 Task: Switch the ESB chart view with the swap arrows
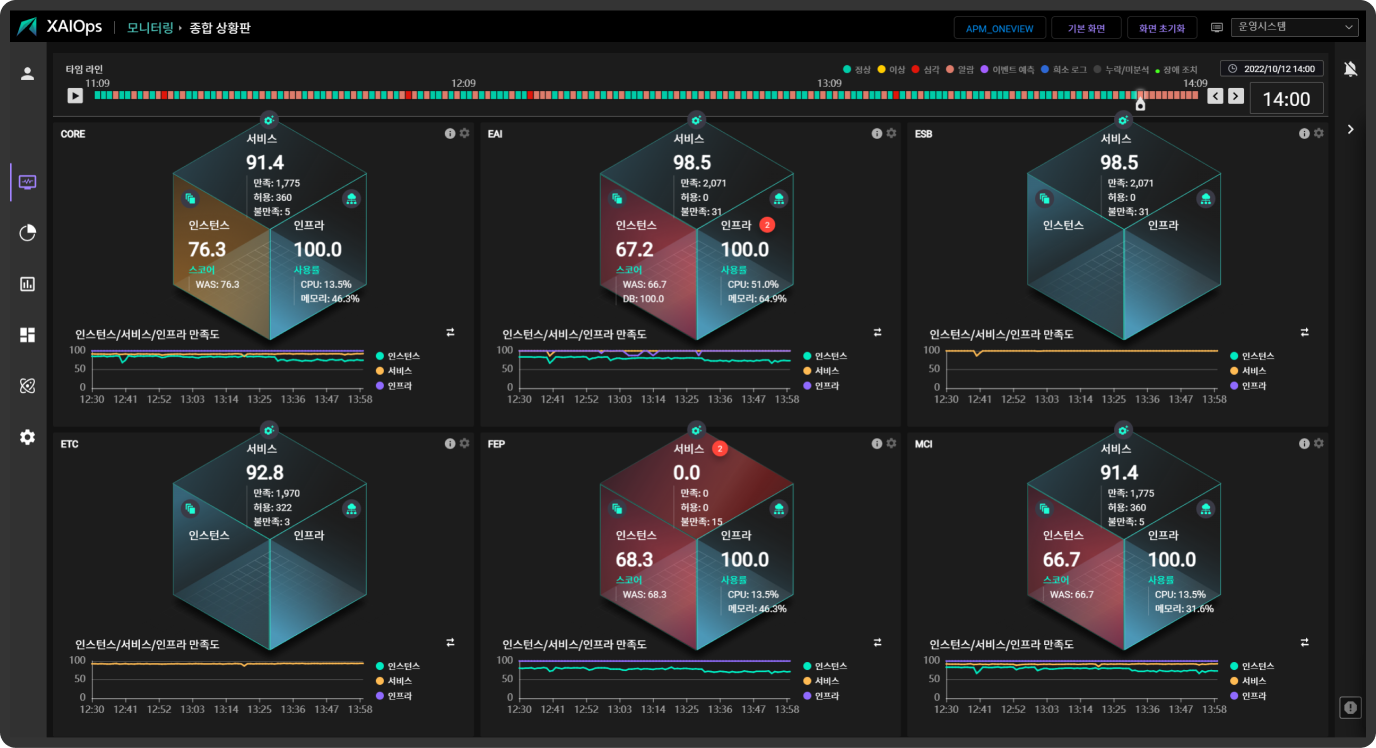click(x=1304, y=332)
